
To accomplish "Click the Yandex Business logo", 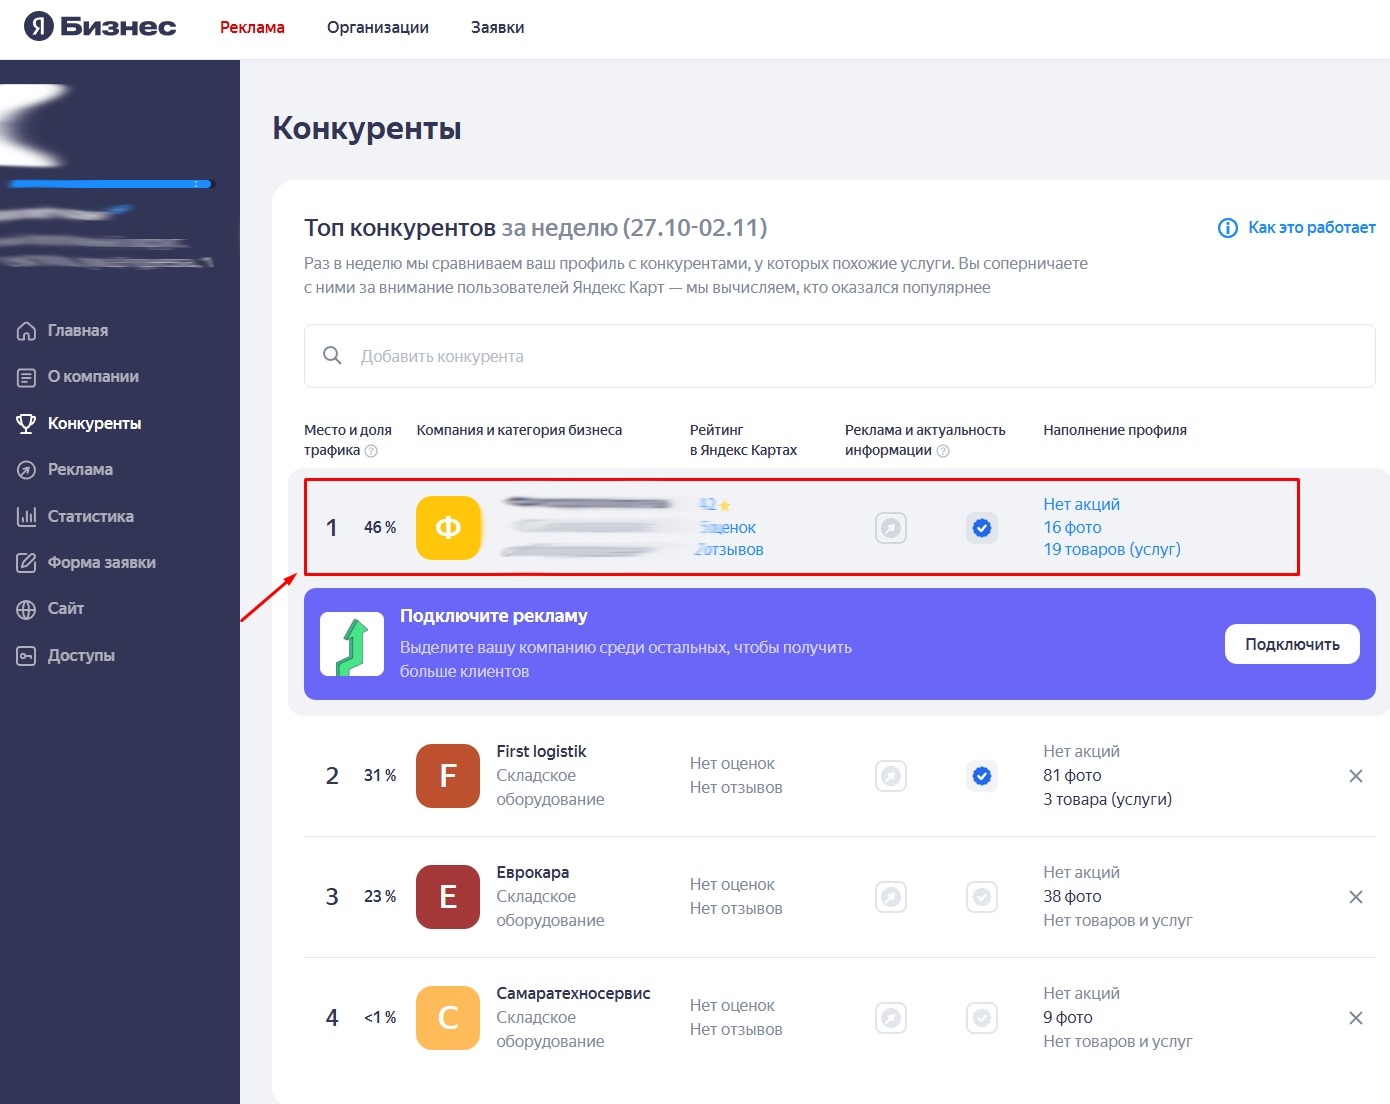I will click(x=100, y=27).
